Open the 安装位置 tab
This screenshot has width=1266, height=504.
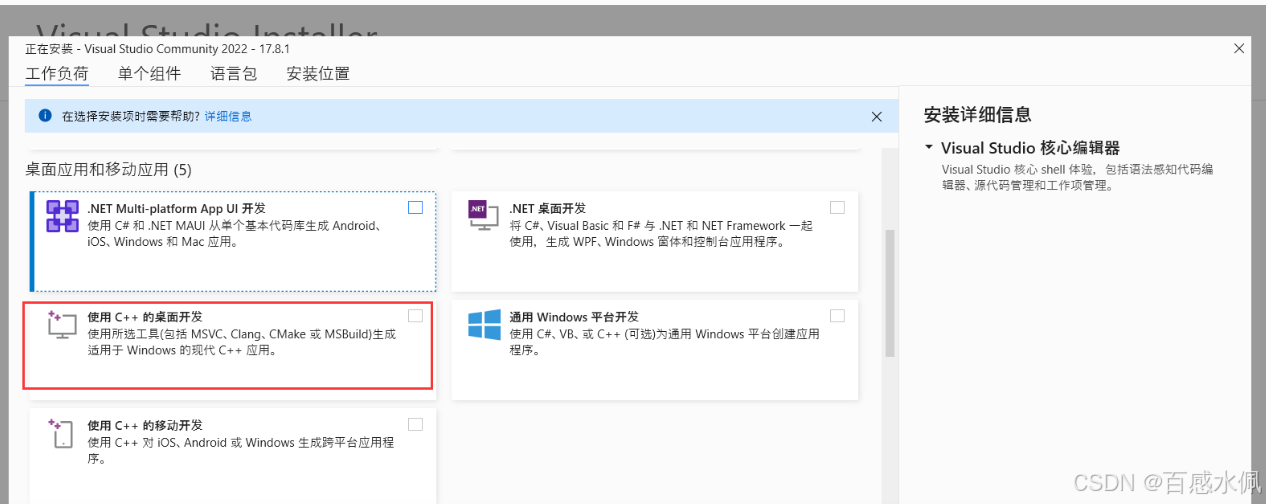[318, 74]
